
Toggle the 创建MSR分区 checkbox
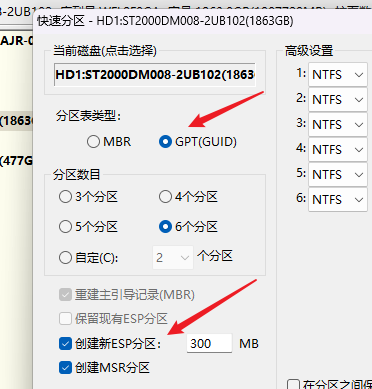coord(65,368)
